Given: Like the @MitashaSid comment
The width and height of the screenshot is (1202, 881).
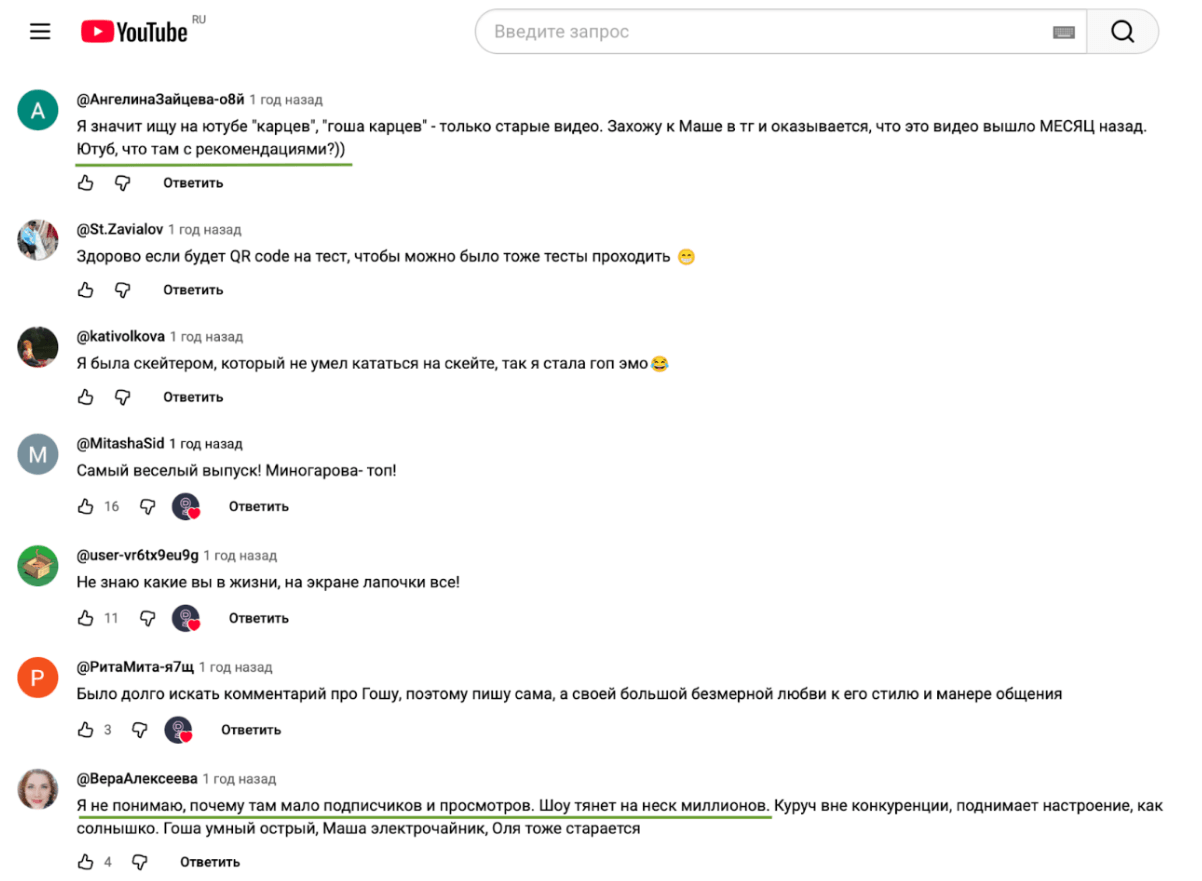Looking at the screenshot, I should (86, 507).
